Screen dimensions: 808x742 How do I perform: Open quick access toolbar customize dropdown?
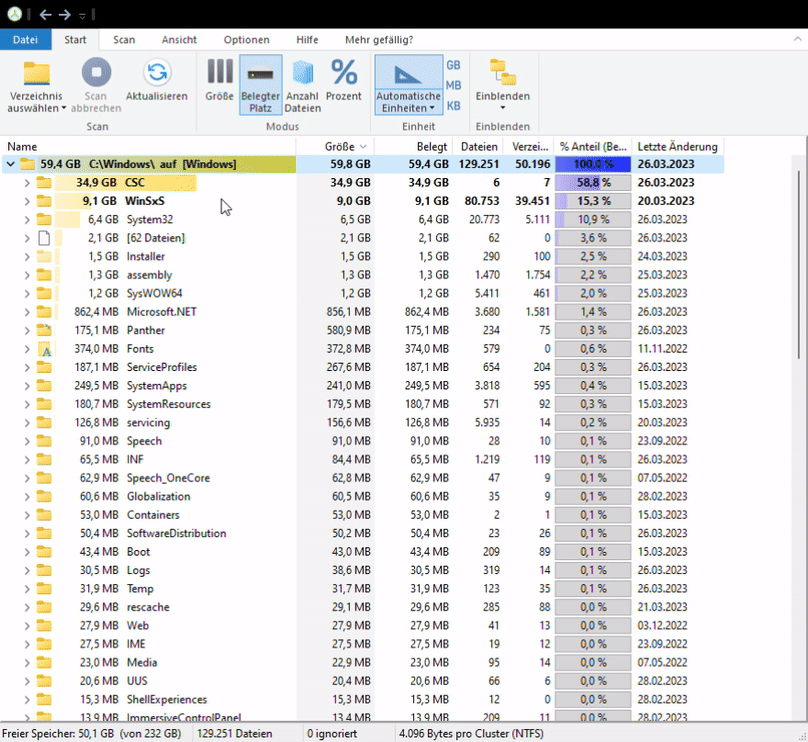82,15
